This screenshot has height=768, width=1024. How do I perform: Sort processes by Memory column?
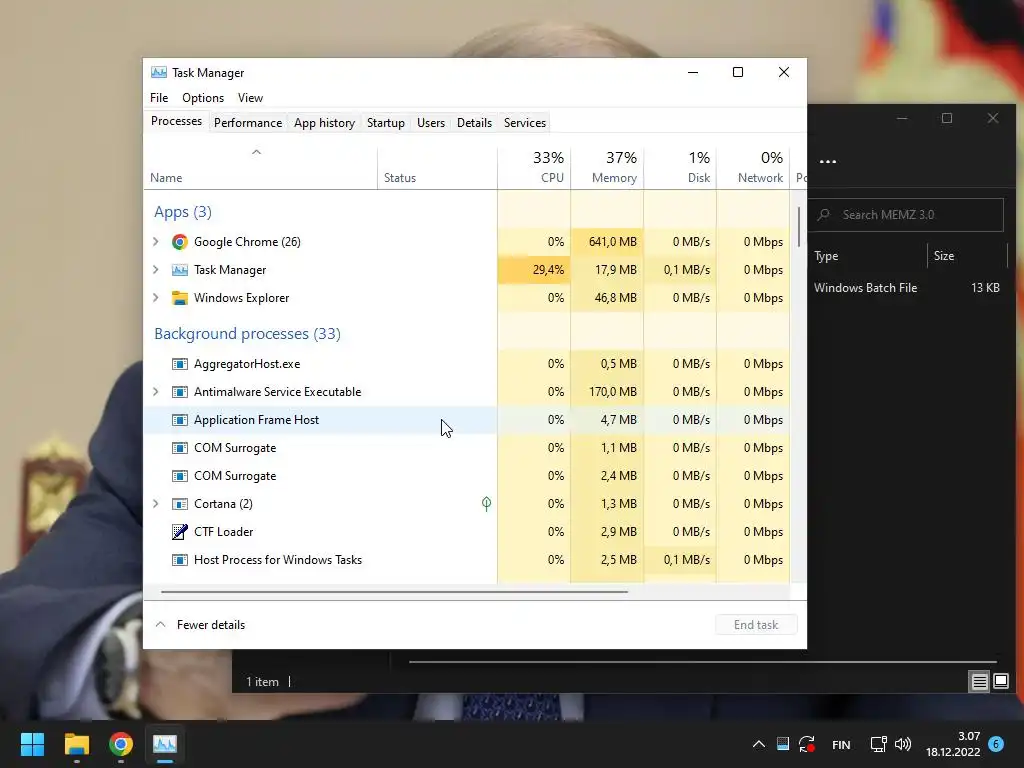[607, 167]
